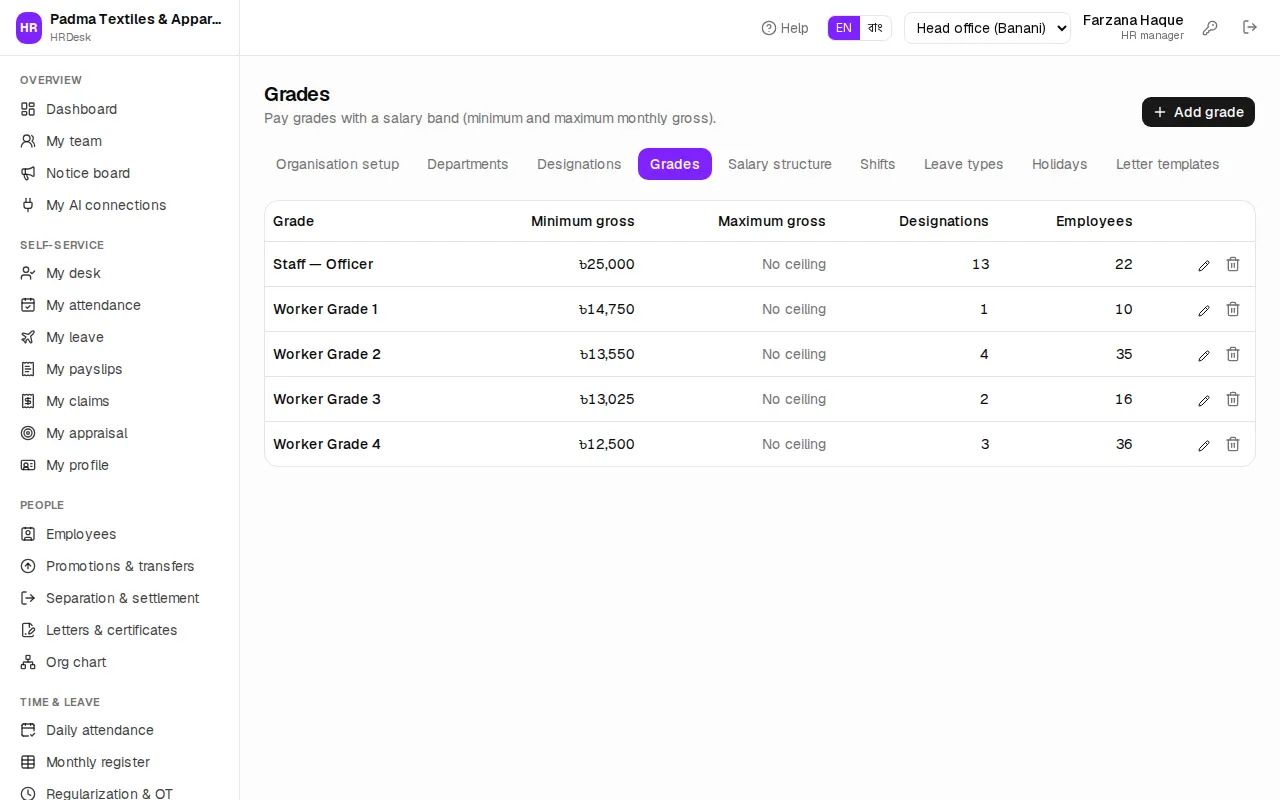
Task: Open Dashboard in the sidebar
Action: coord(120,109)
